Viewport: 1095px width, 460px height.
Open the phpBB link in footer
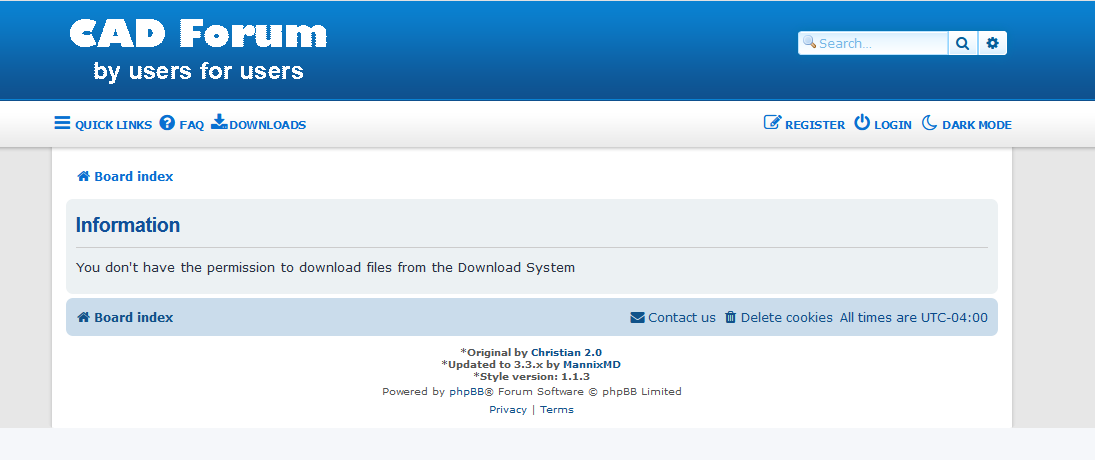coord(467,392)
